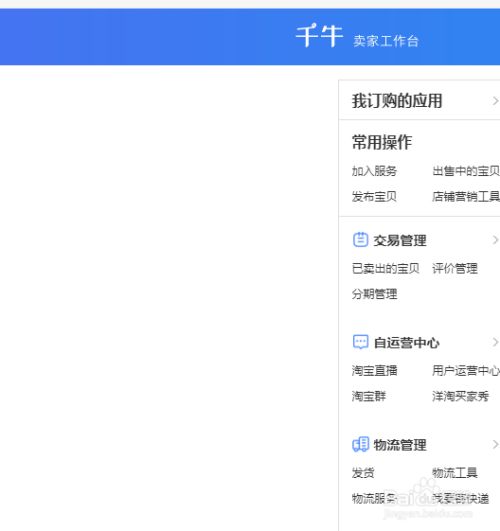Image resolution: width=500 pixels, height=531 pixels.
Task: Open 出售中的宝贝
Action: point(466,171)
